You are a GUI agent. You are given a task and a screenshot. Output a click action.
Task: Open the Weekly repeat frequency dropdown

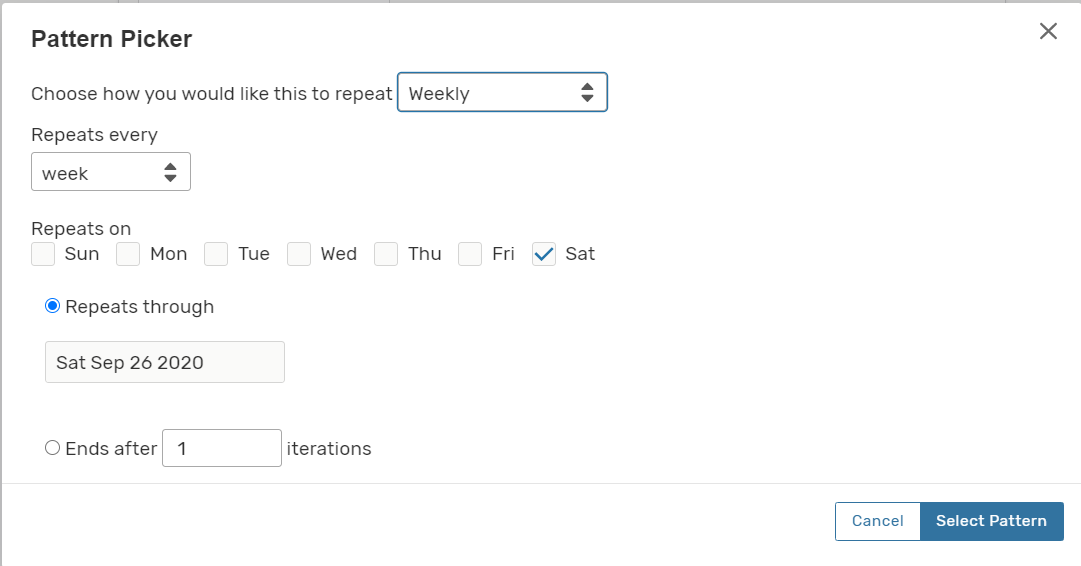click(502, 93)
